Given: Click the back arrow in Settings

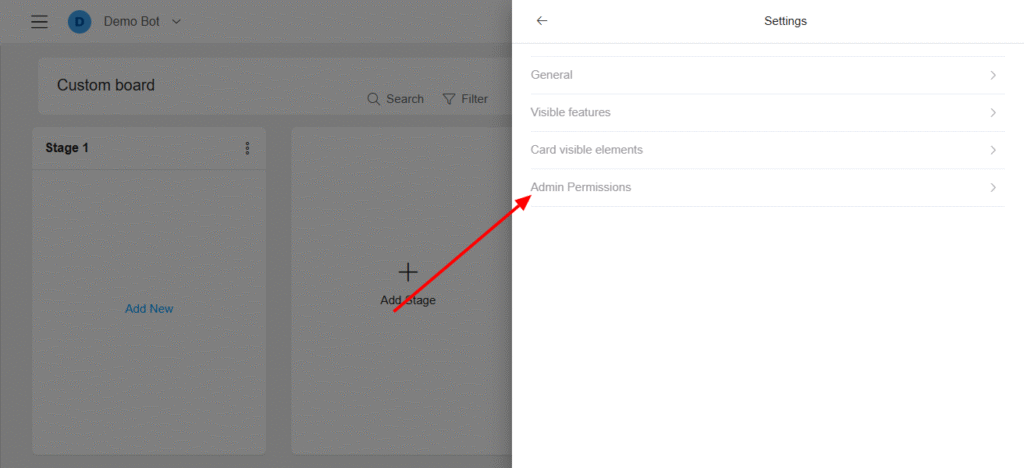Looking at the screenshot, I should point(541,21).
